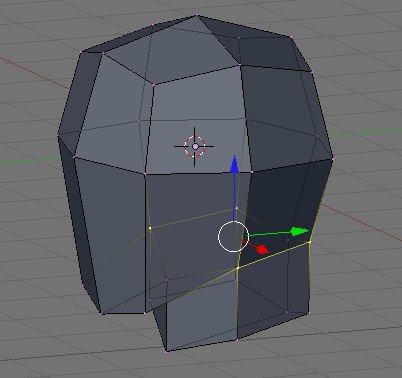
Task: Select the highlighted vertex where the yellow edges cross on the neck front
Action: [238, 268]
